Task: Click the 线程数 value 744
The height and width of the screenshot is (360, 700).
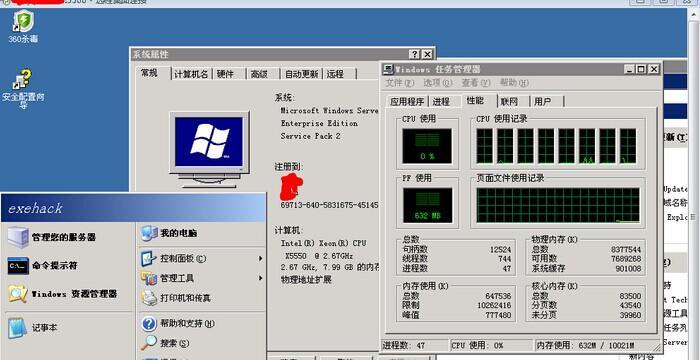Action: (504, 259)
